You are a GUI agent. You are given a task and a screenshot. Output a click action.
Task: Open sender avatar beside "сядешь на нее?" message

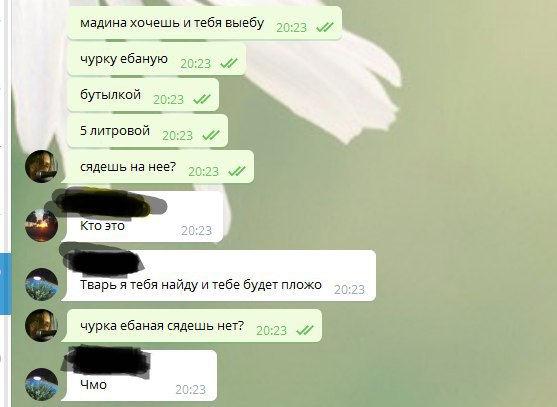(41, 166)
